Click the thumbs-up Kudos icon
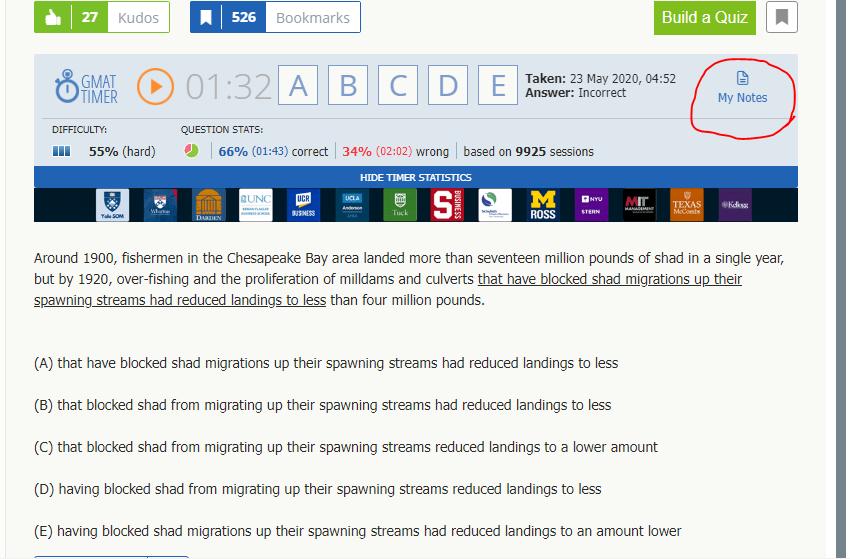The height and width of the screenshot is (559, 850). 52,17
